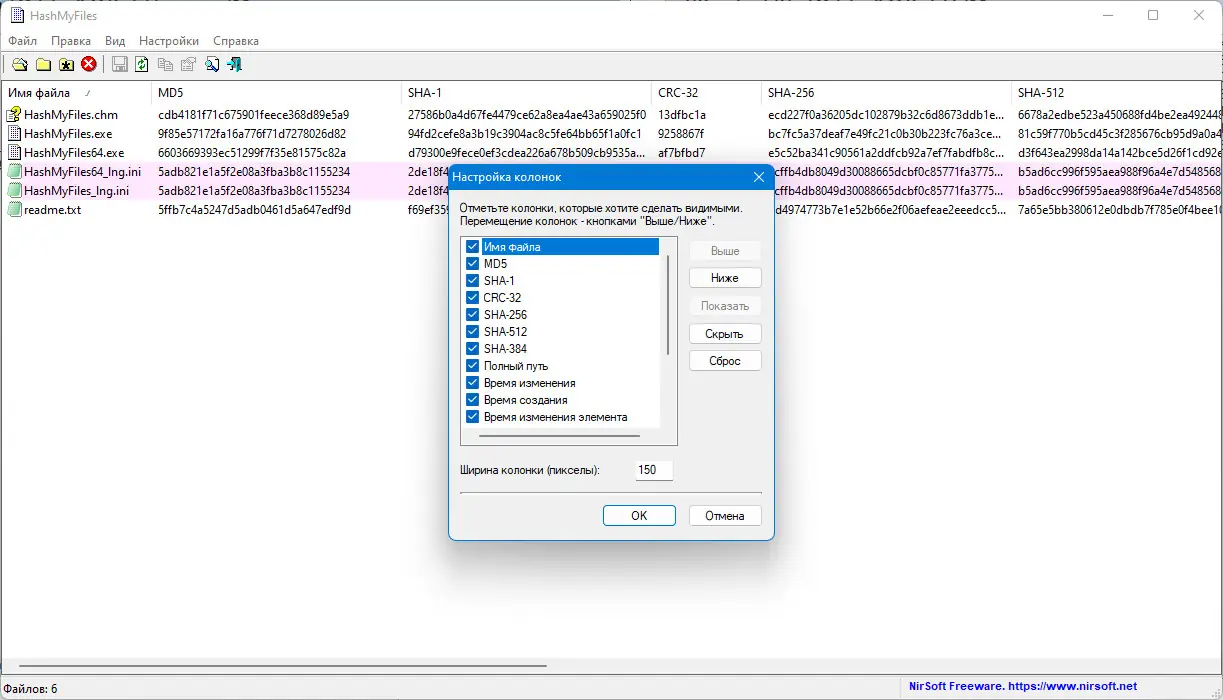This screenshot has width=1223, height=700.
Task: Click the Add Files open-folder toolbar icon
Action: (19, 65)
